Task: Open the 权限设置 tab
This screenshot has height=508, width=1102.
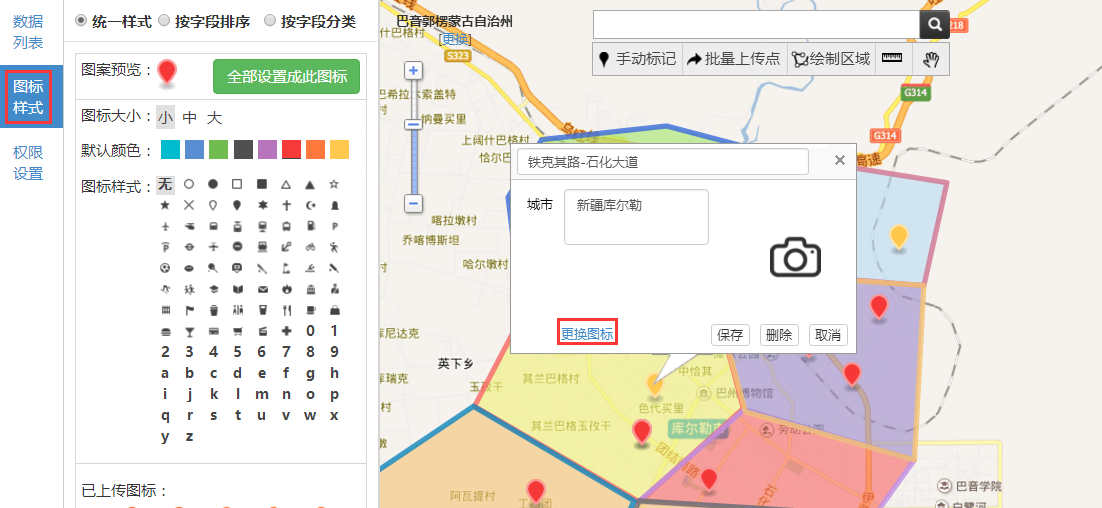Action: pyautogui.click(x=28, y=162)
